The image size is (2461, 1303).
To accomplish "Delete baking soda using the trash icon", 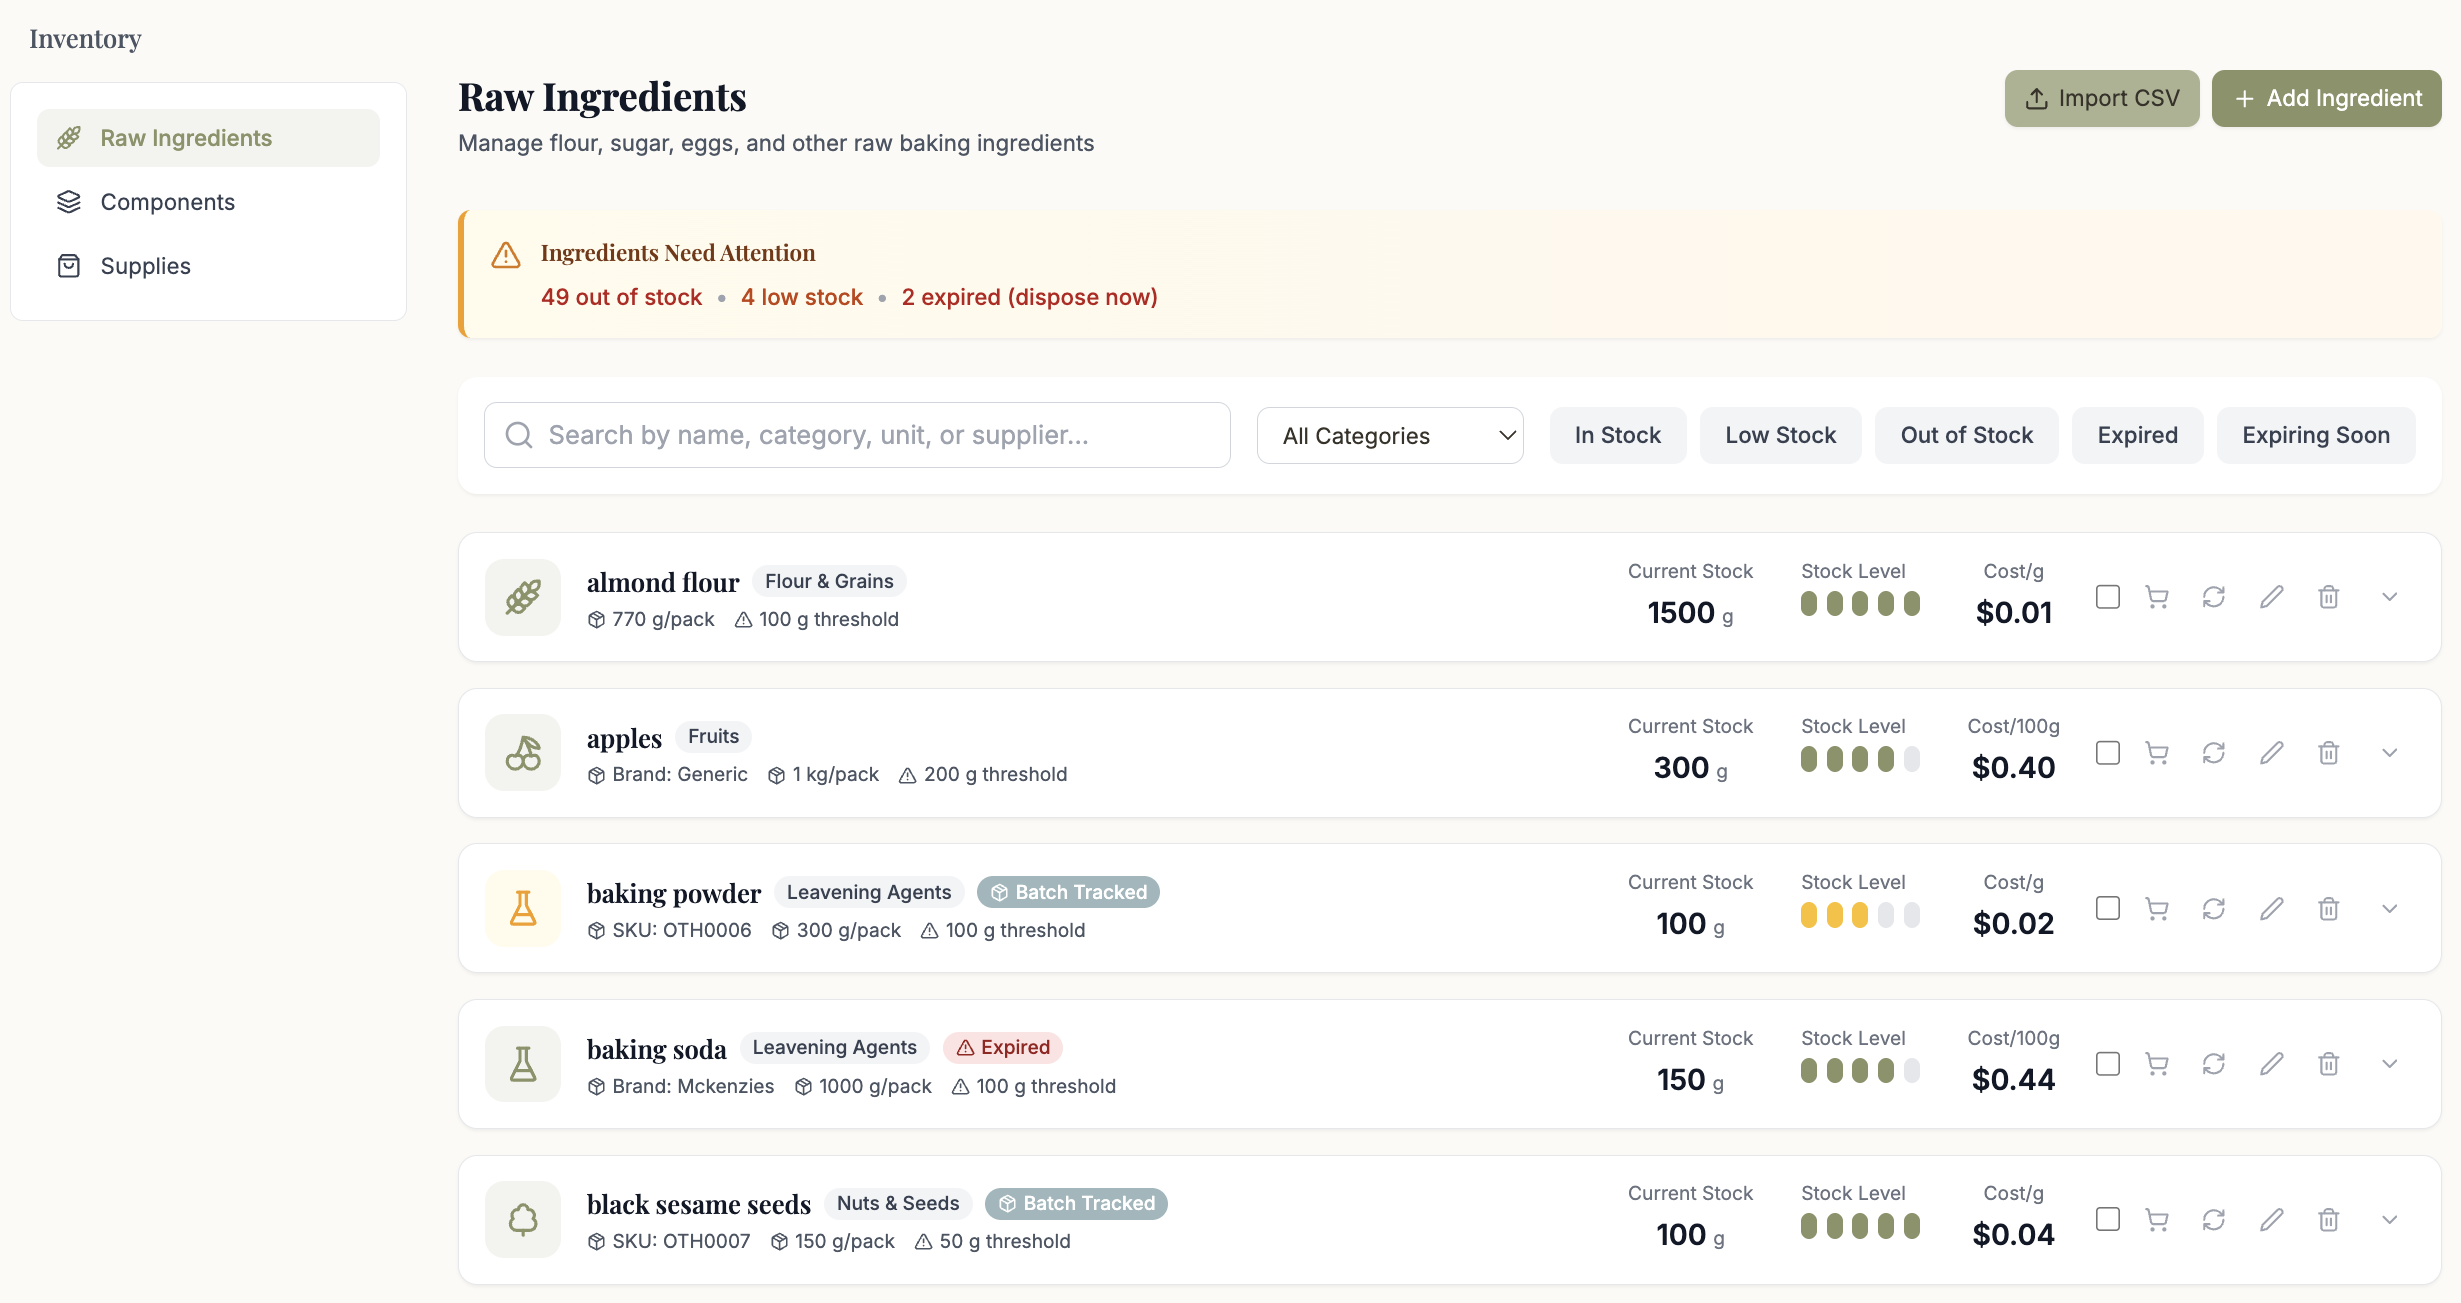I will point(2328,1064).
